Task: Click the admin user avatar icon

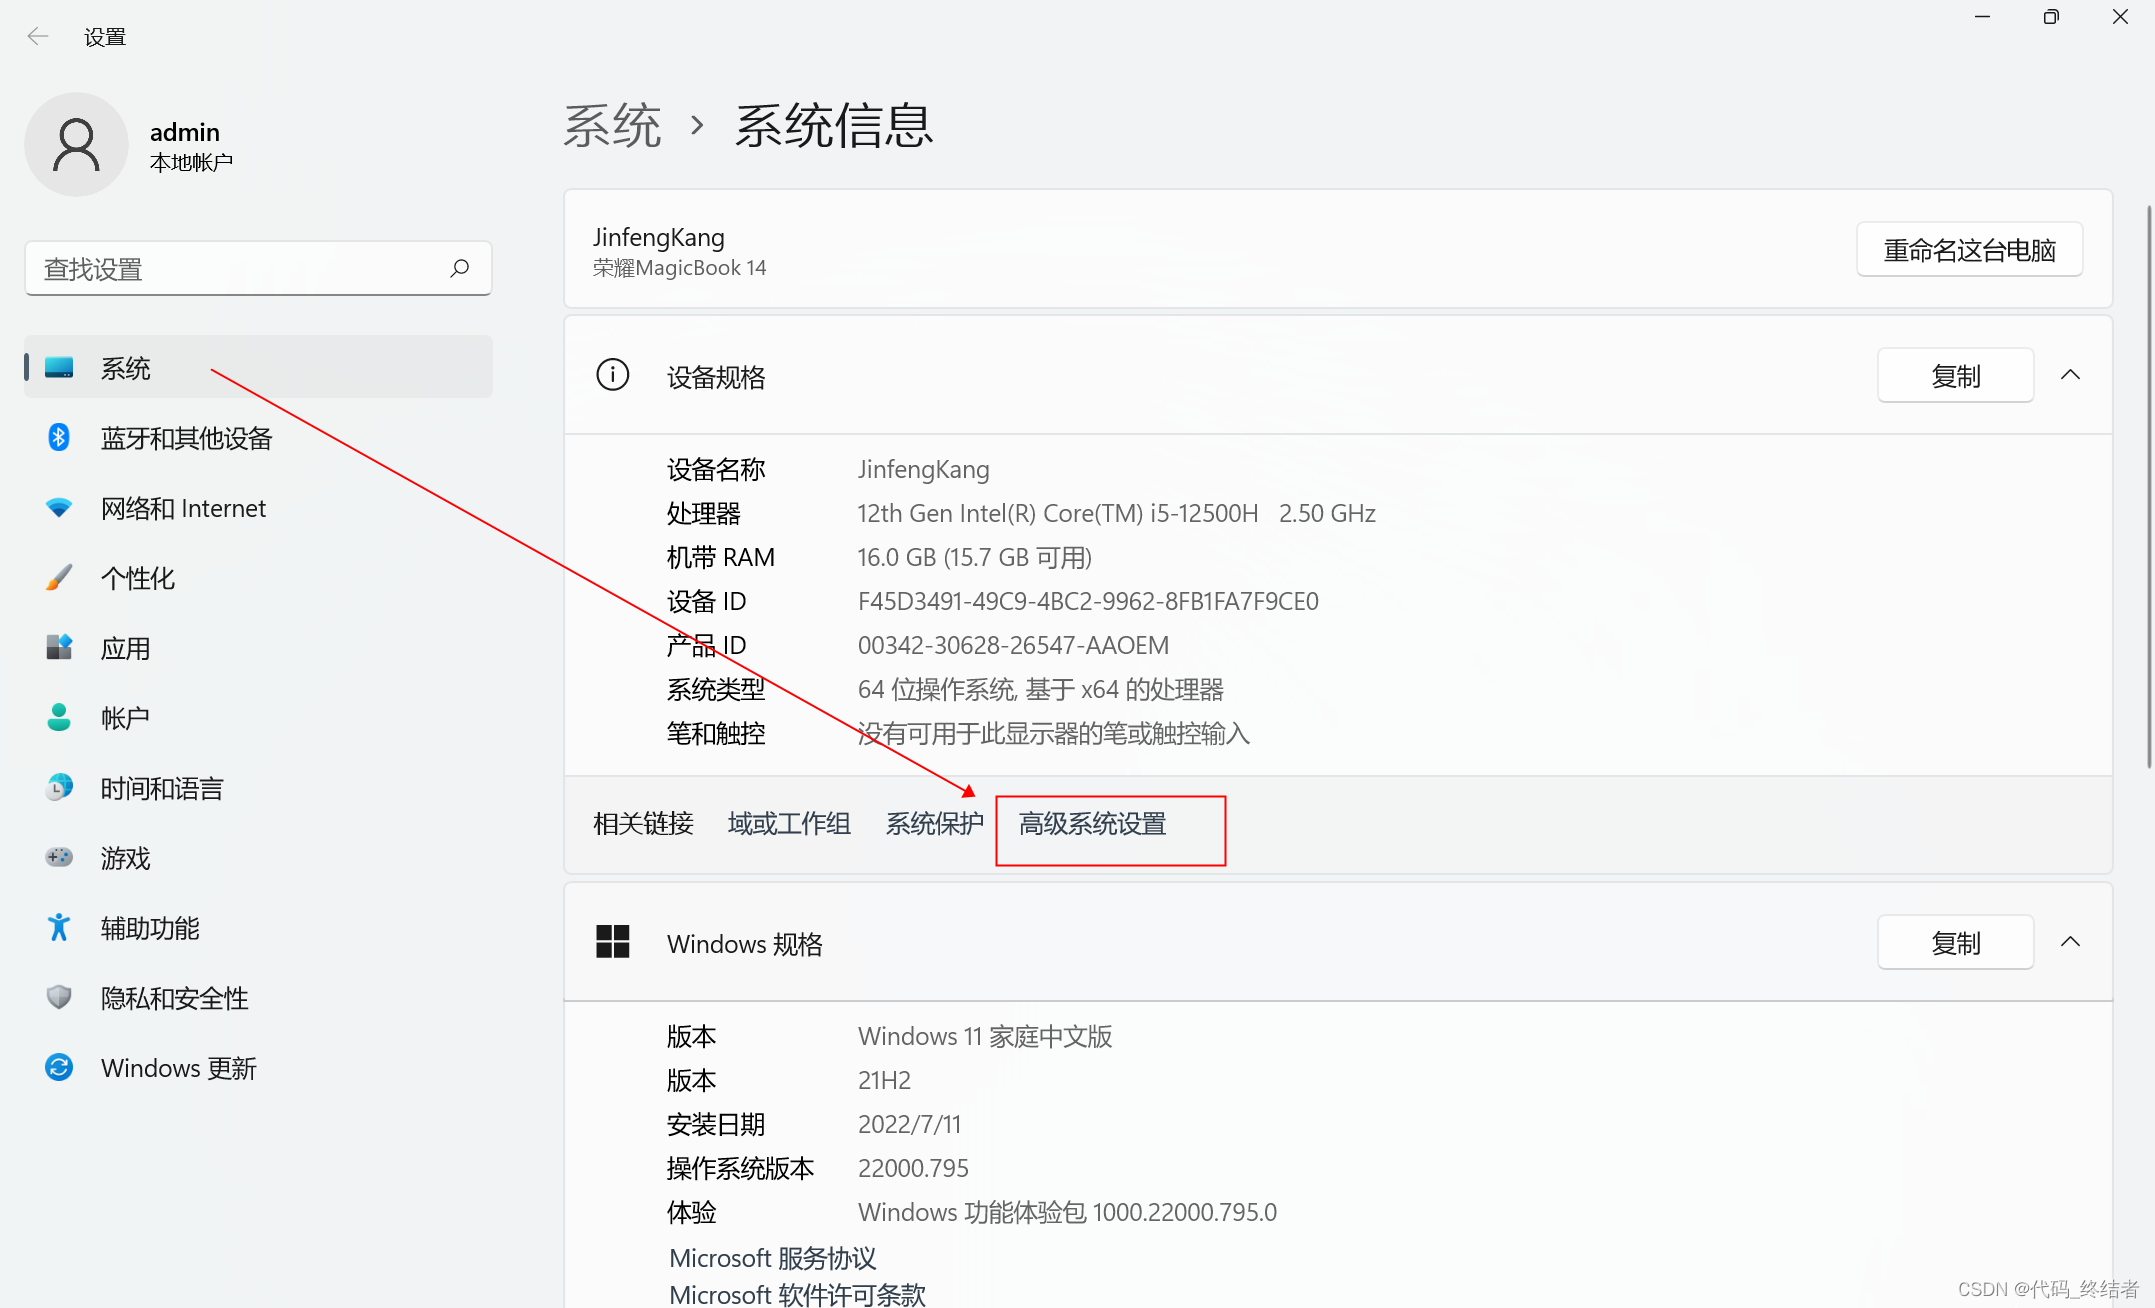Action: [76, 145]
